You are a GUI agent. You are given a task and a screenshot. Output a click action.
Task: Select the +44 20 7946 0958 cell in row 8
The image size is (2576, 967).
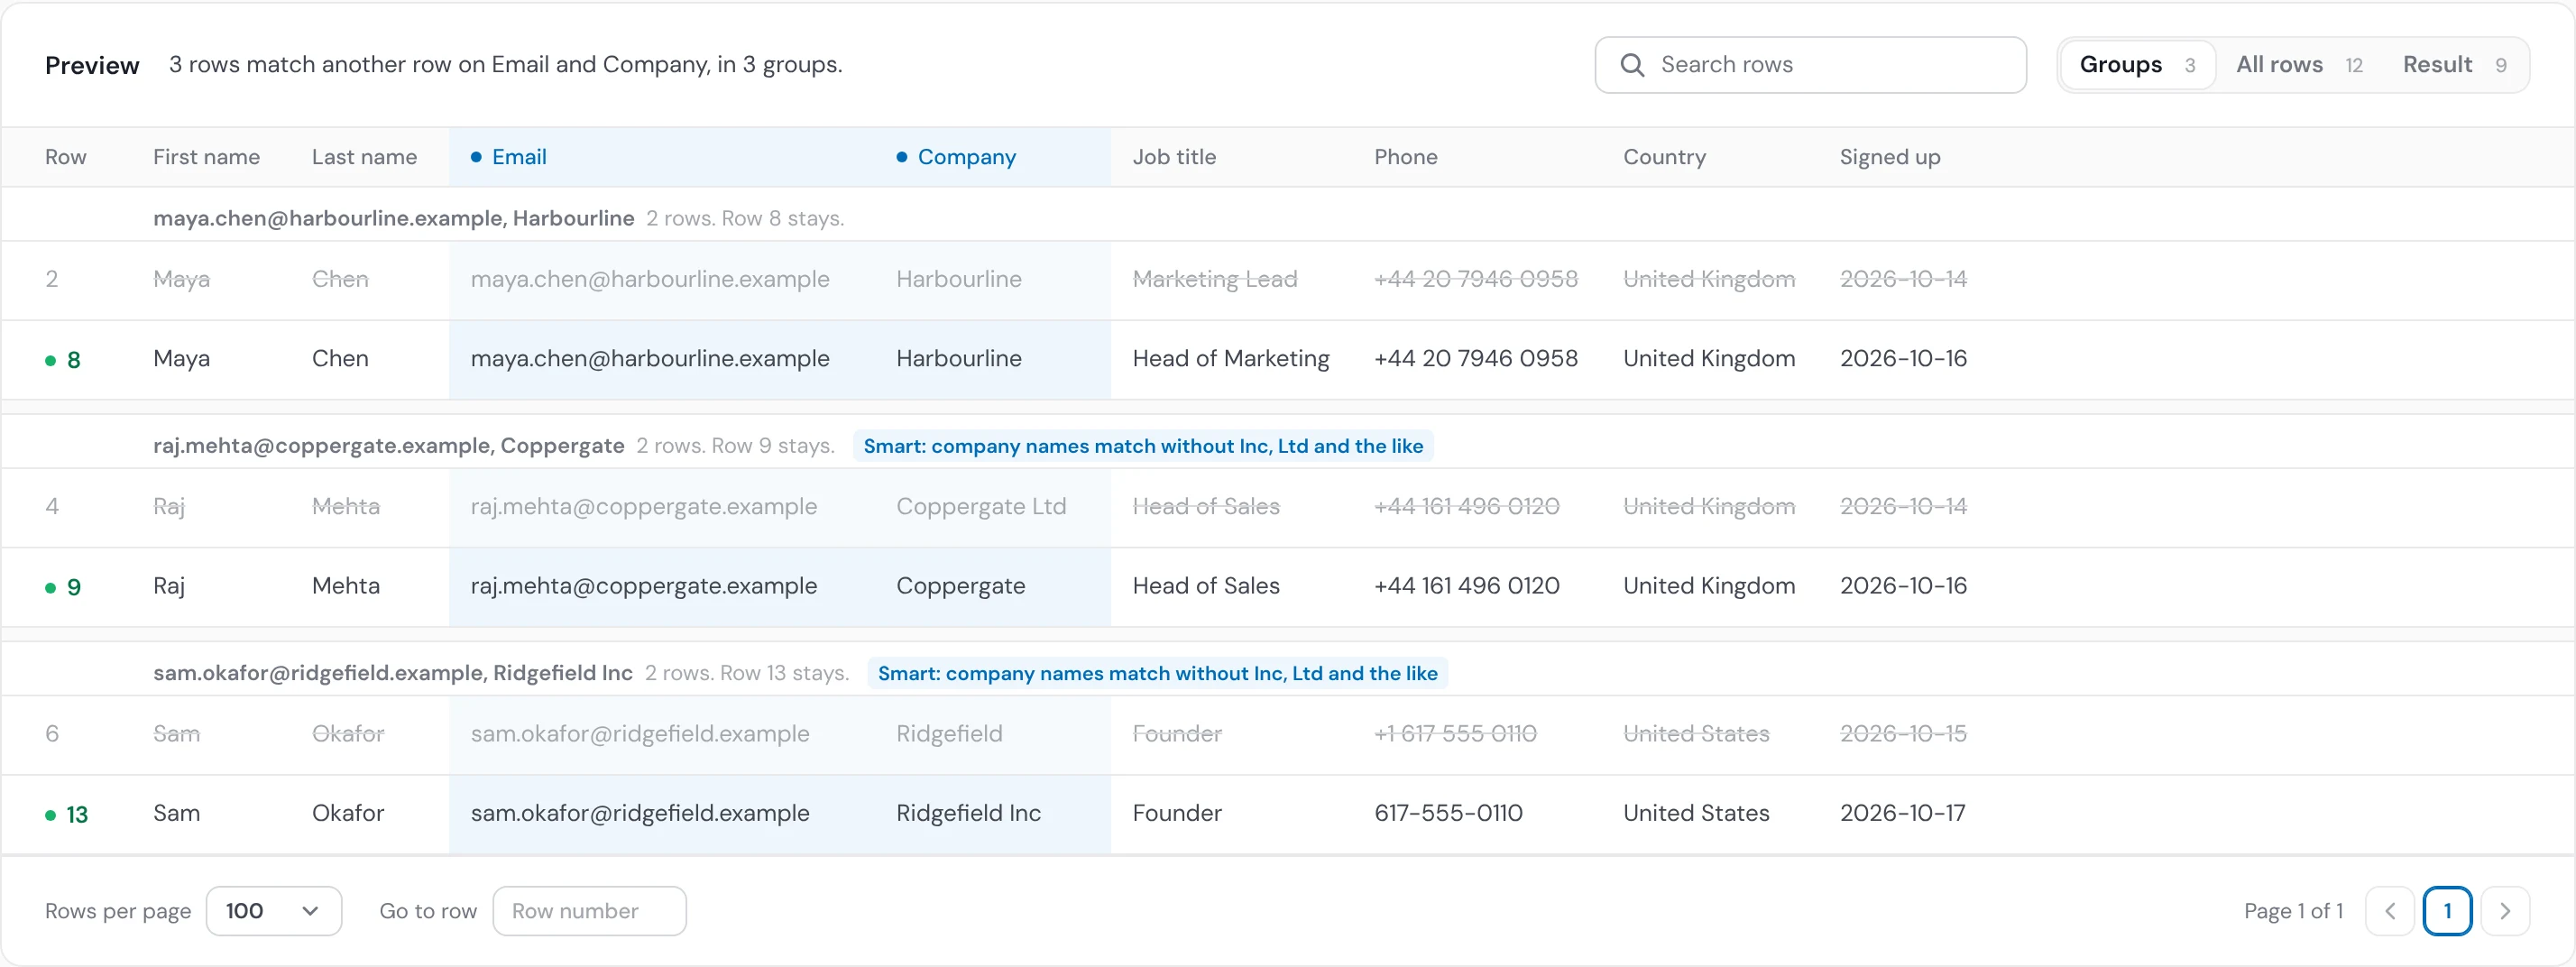point(1476,359)
